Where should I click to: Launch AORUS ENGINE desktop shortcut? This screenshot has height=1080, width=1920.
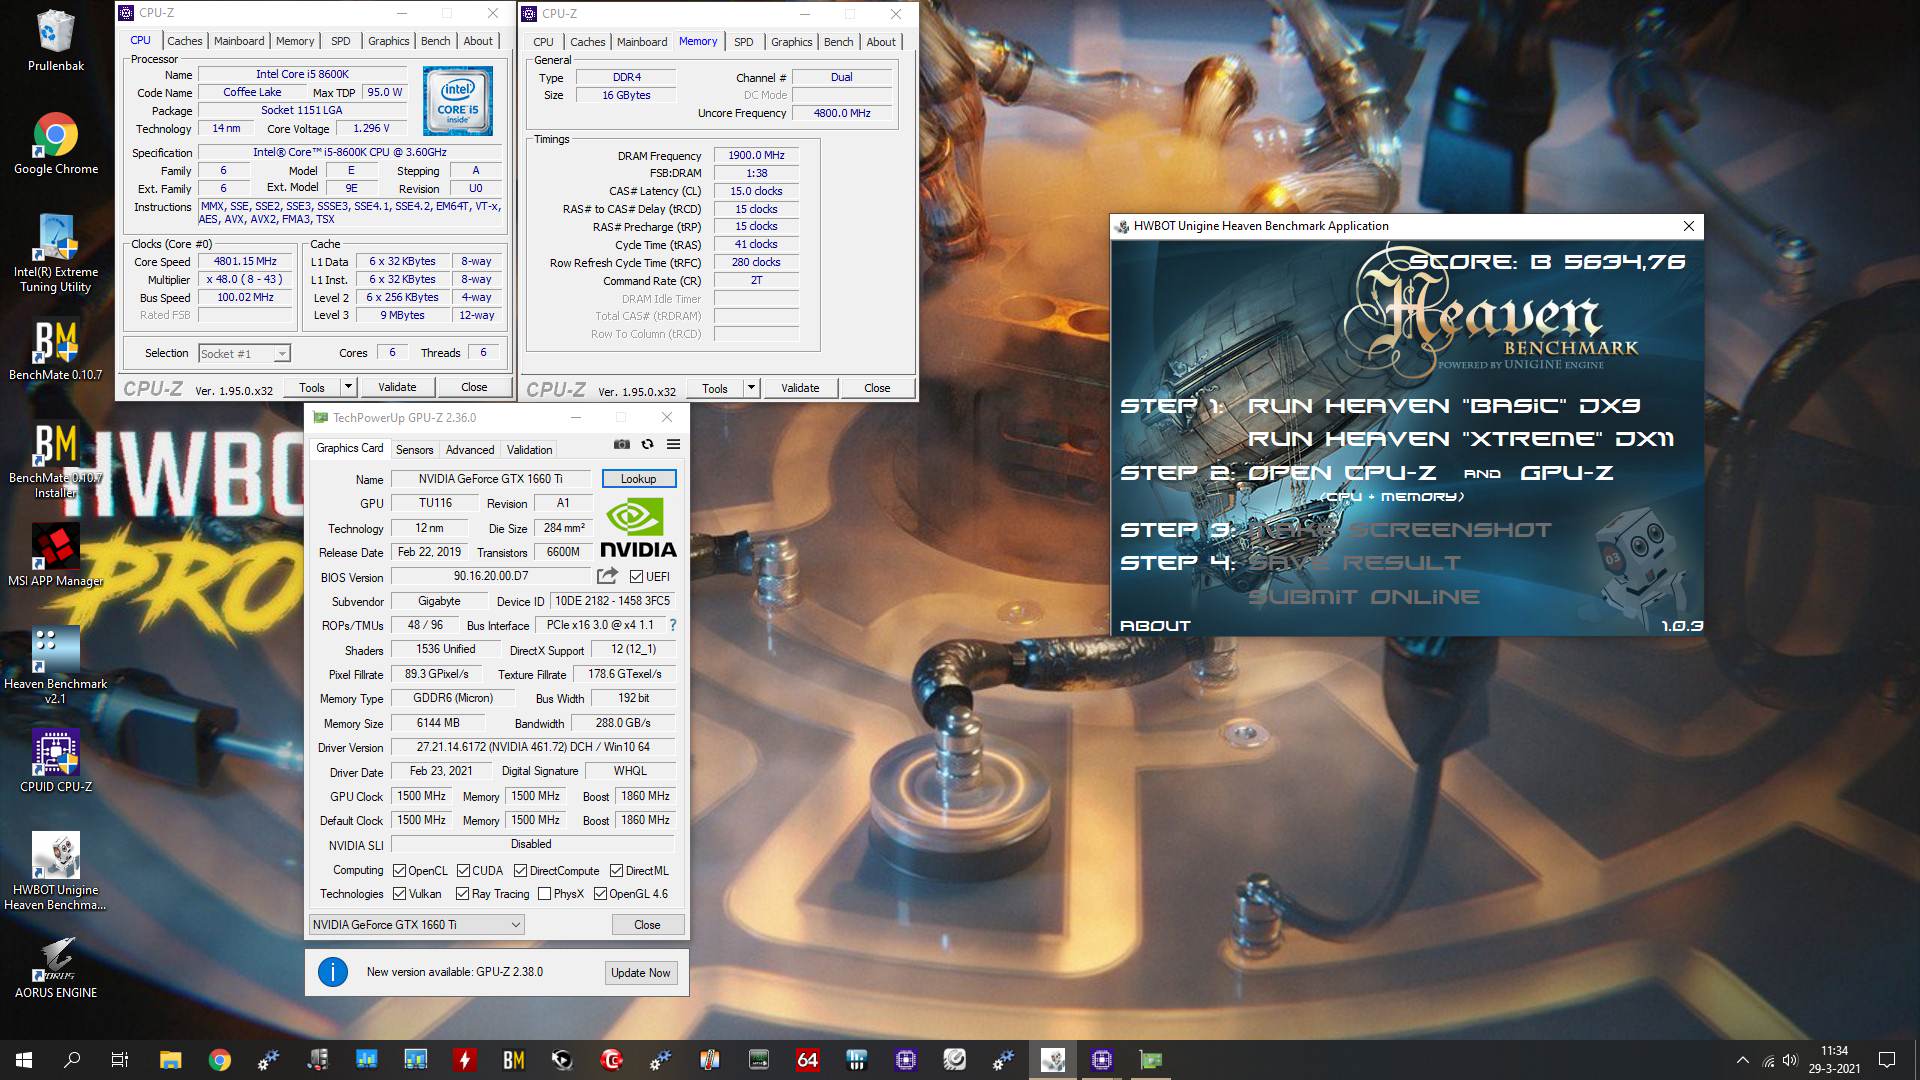[x=56, y=967]
